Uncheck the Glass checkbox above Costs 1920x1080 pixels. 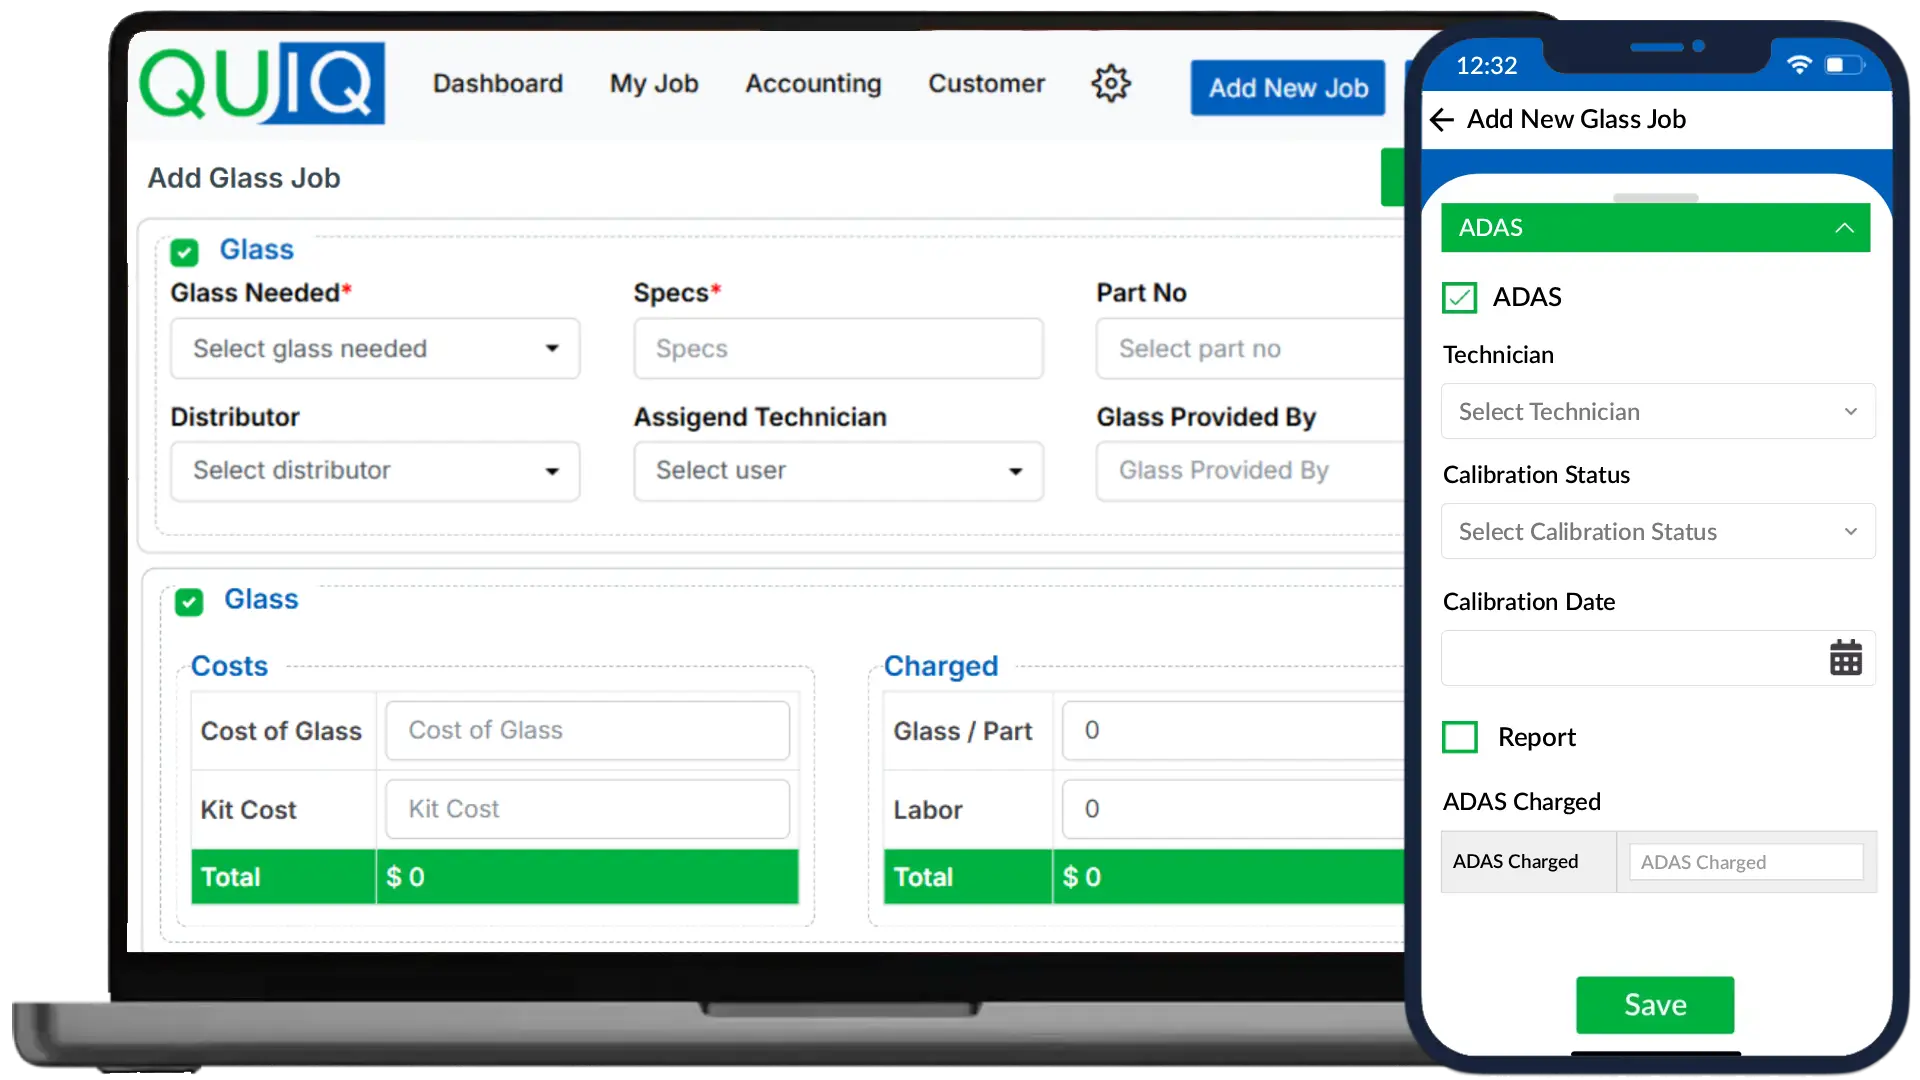point(189,602)
